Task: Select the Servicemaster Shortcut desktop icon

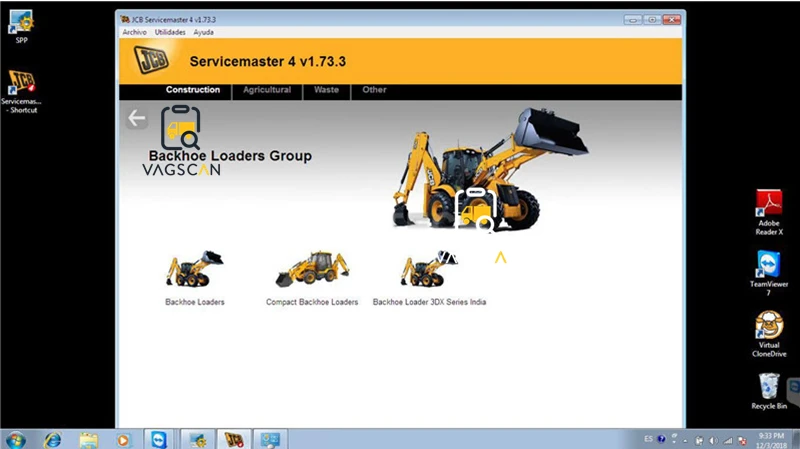Action: pyautogui.click(x=21, y=92)
